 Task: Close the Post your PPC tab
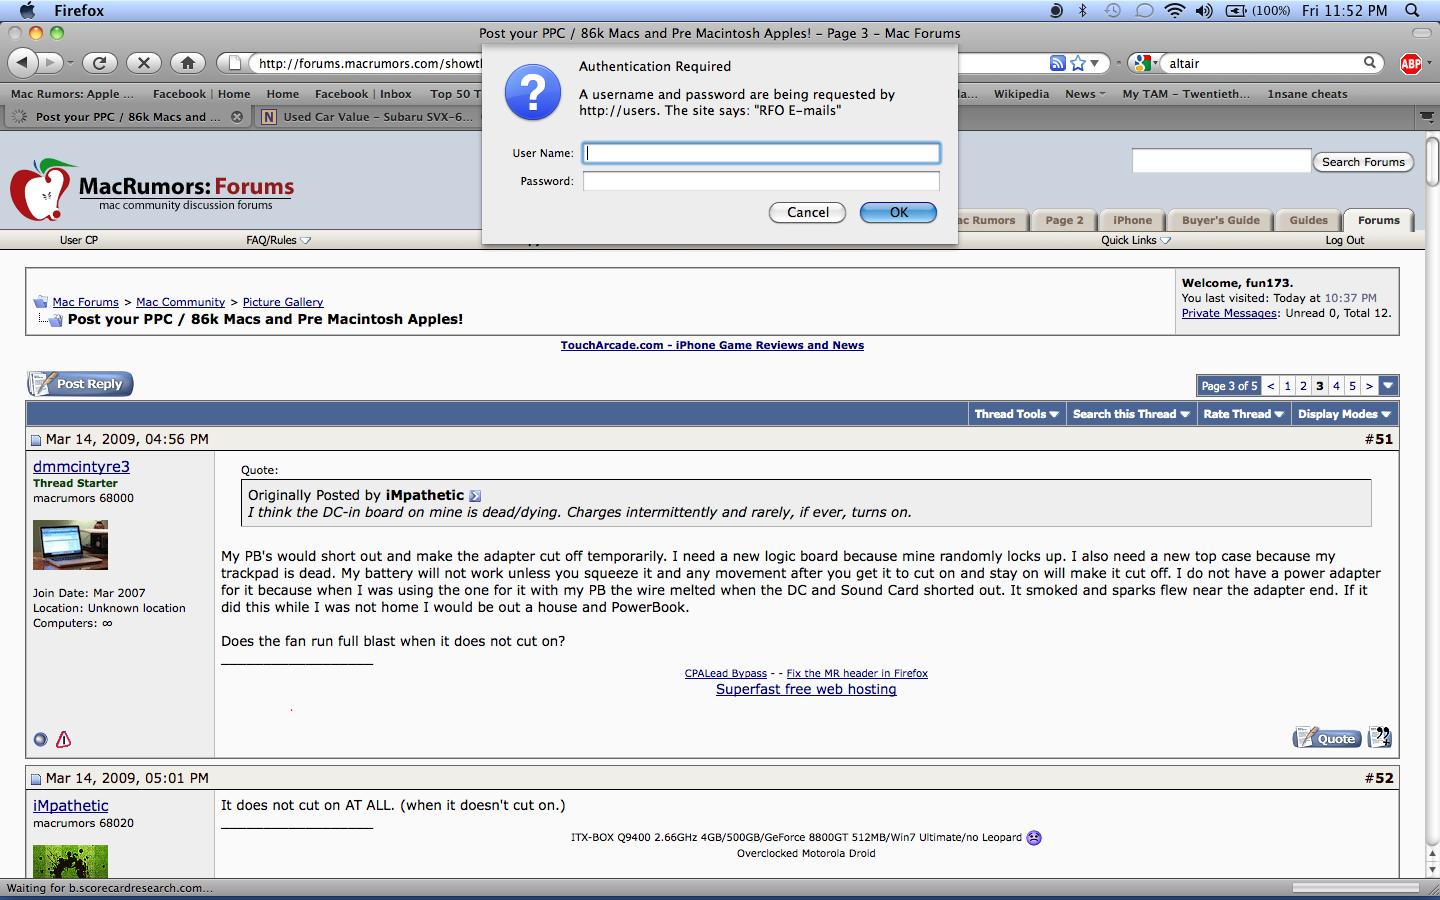237,116
